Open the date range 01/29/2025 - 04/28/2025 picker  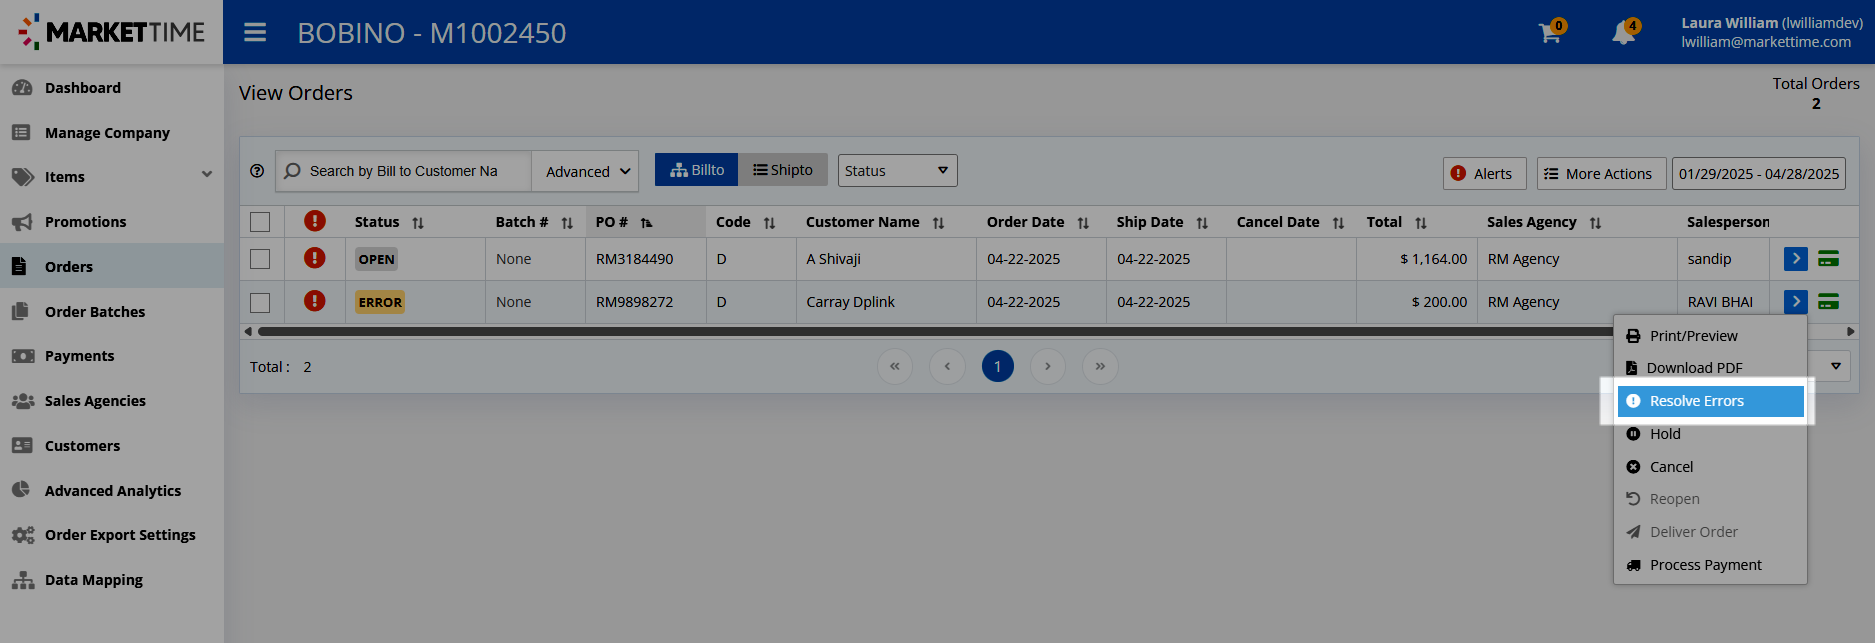(1759, 173)
